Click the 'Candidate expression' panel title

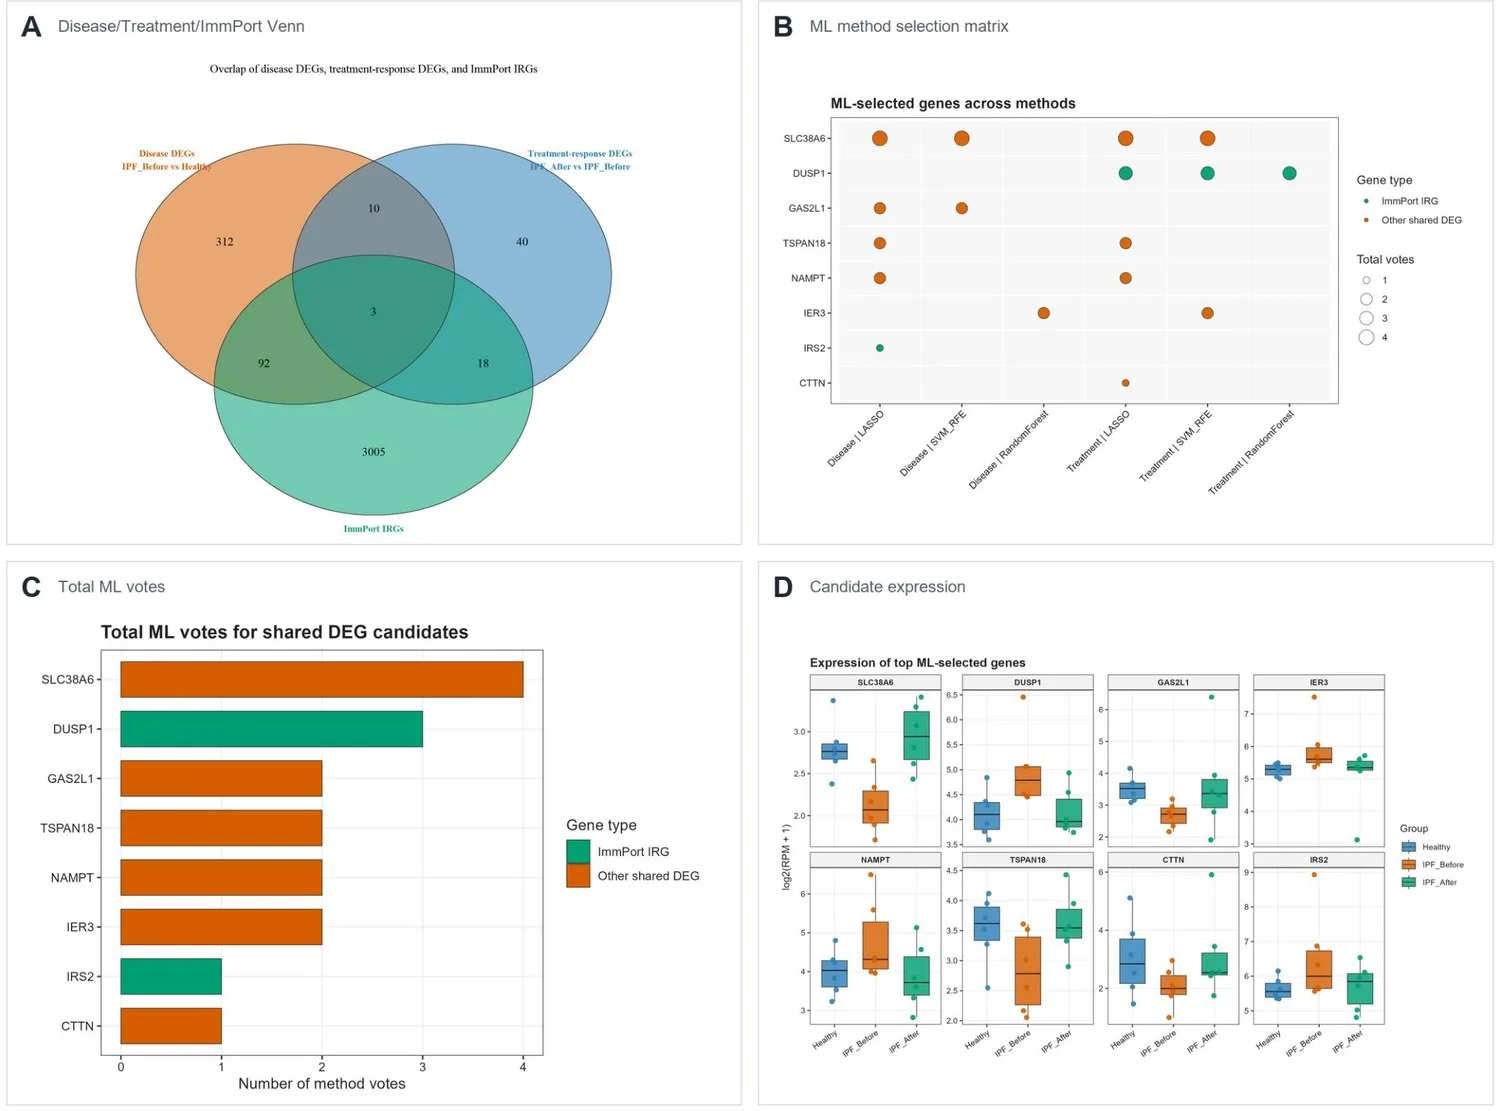point(888,587)
